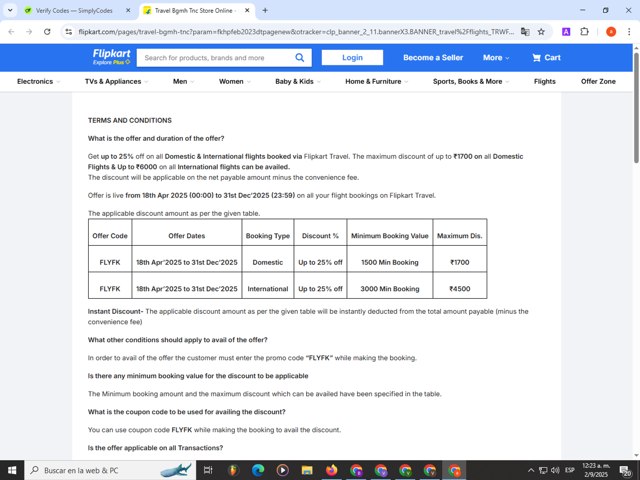
Task: Expand the Men category menu
Action: (x=183, y=81)
